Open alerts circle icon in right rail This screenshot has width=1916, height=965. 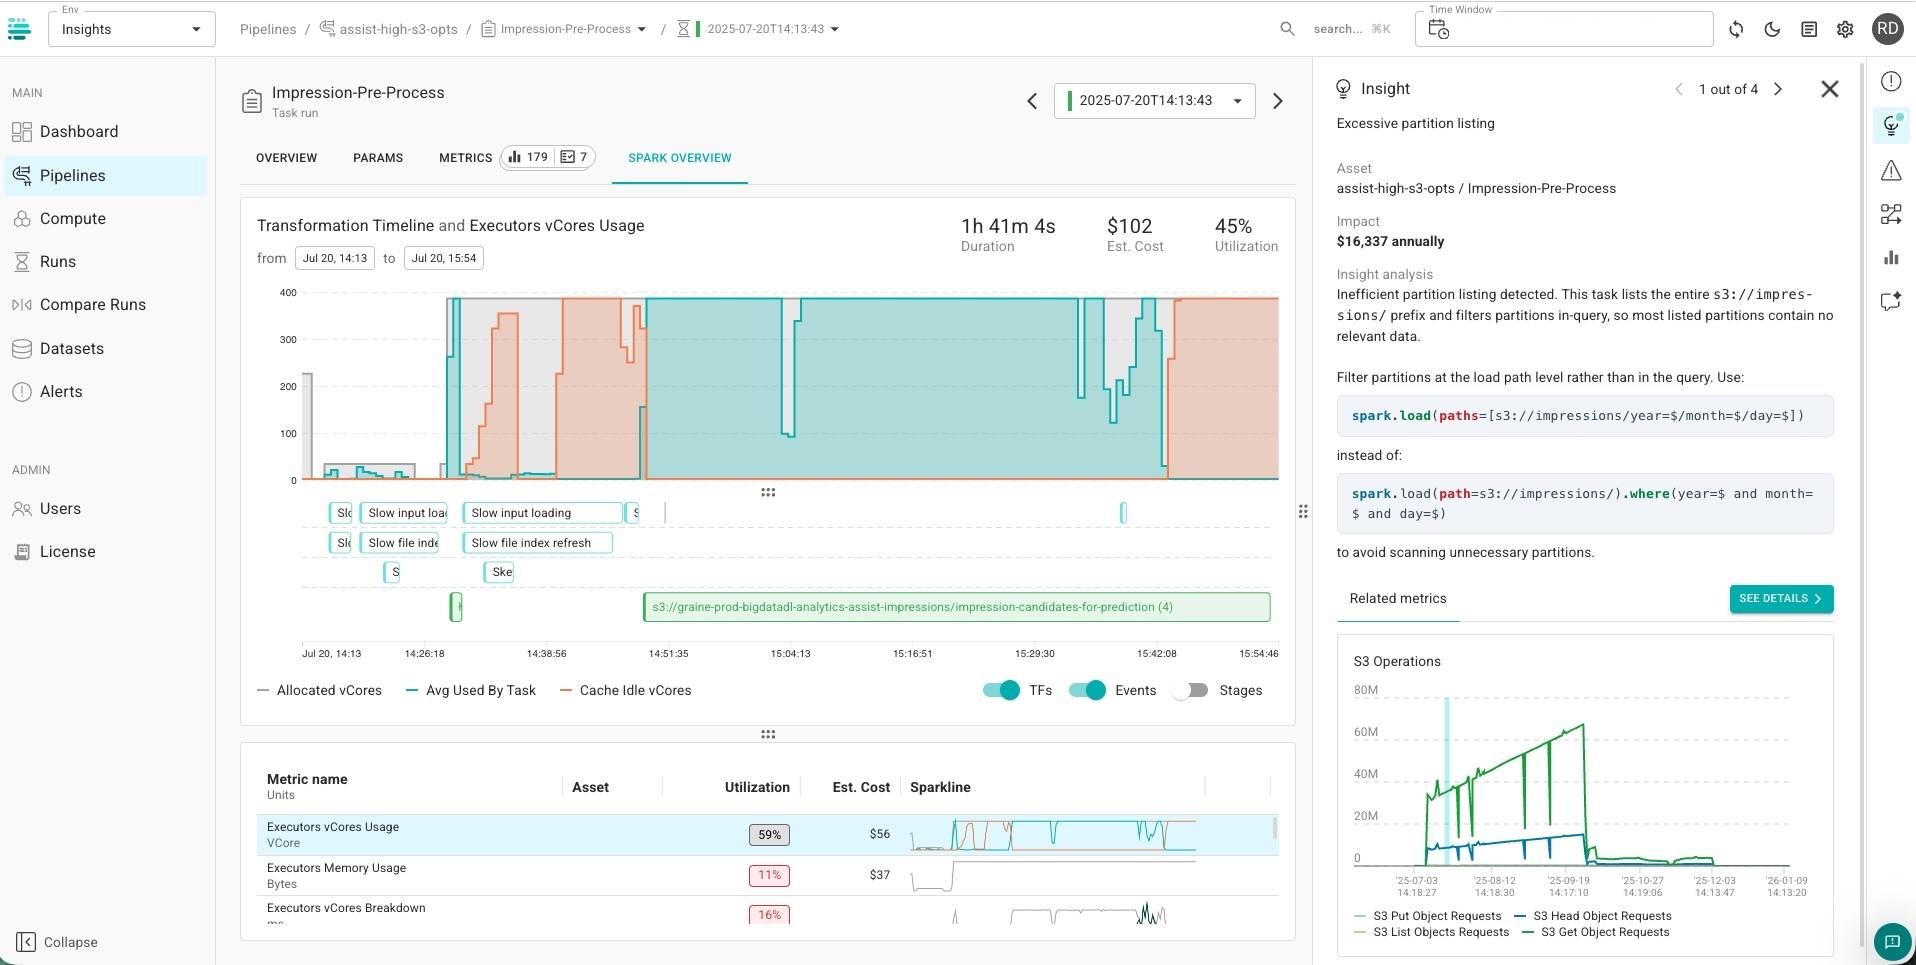(x=1891, y=82)
